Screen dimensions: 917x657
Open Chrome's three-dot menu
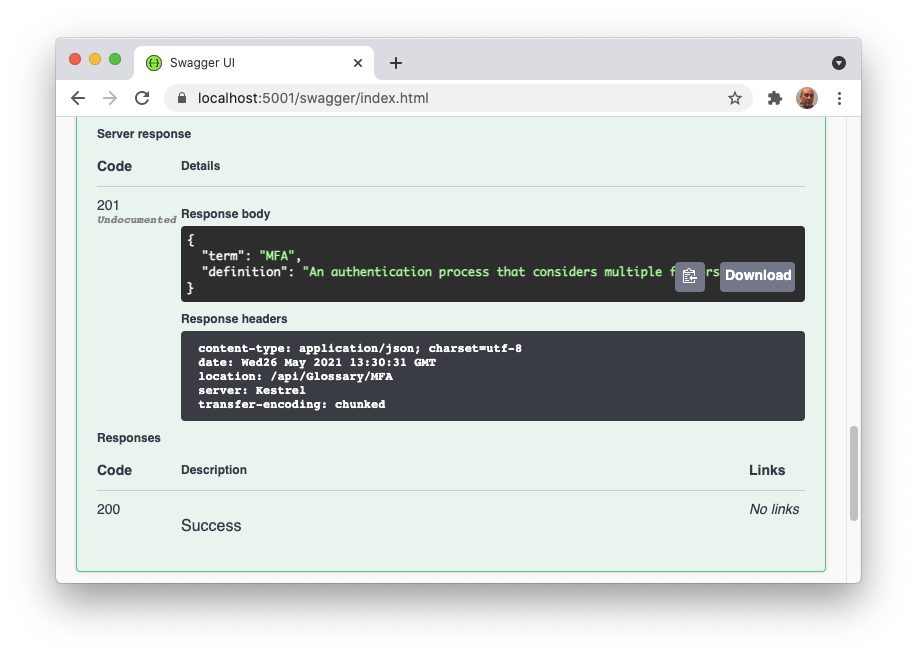pyautogui.click(x=839, y=98)
